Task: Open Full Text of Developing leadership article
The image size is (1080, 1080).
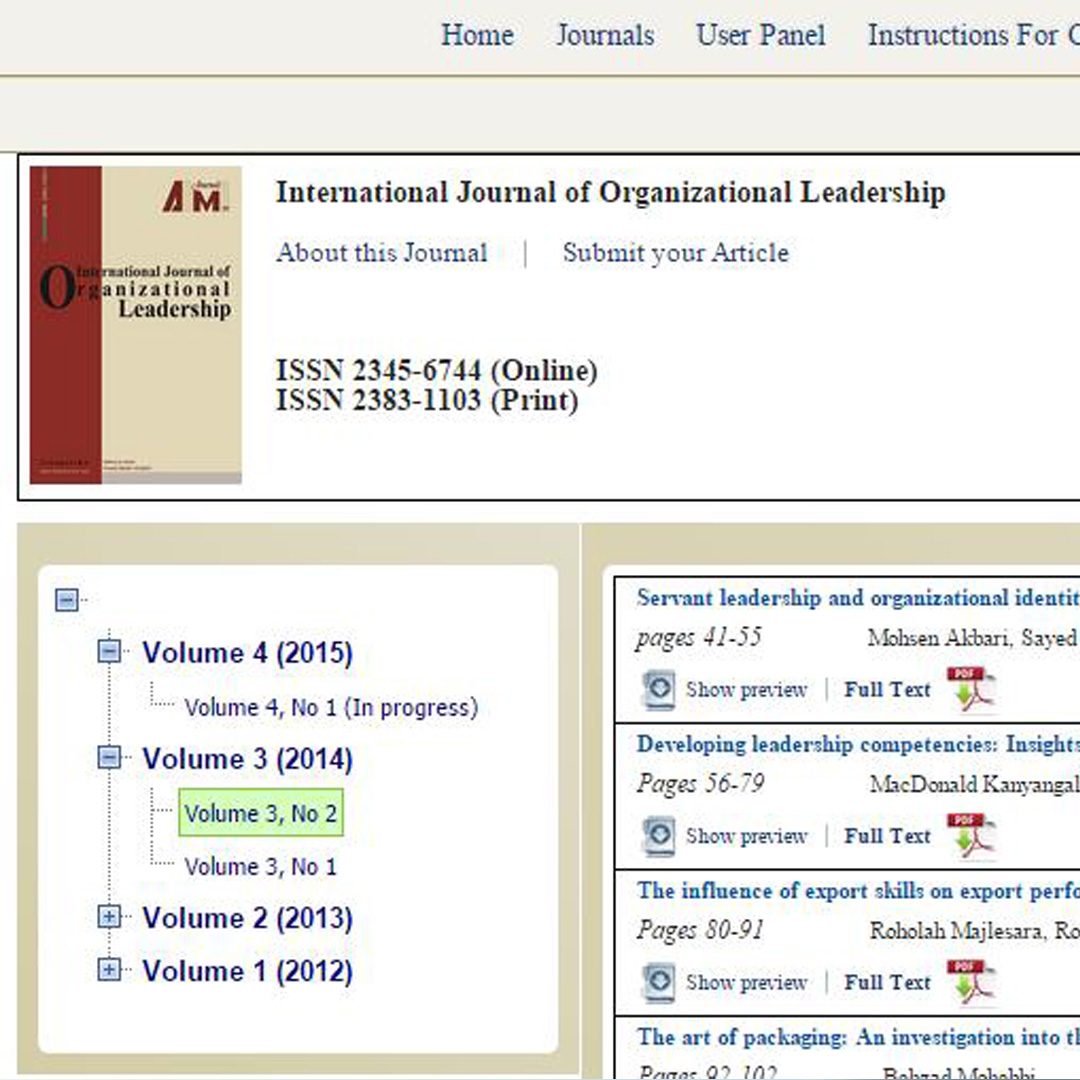Action: (887, 836)
